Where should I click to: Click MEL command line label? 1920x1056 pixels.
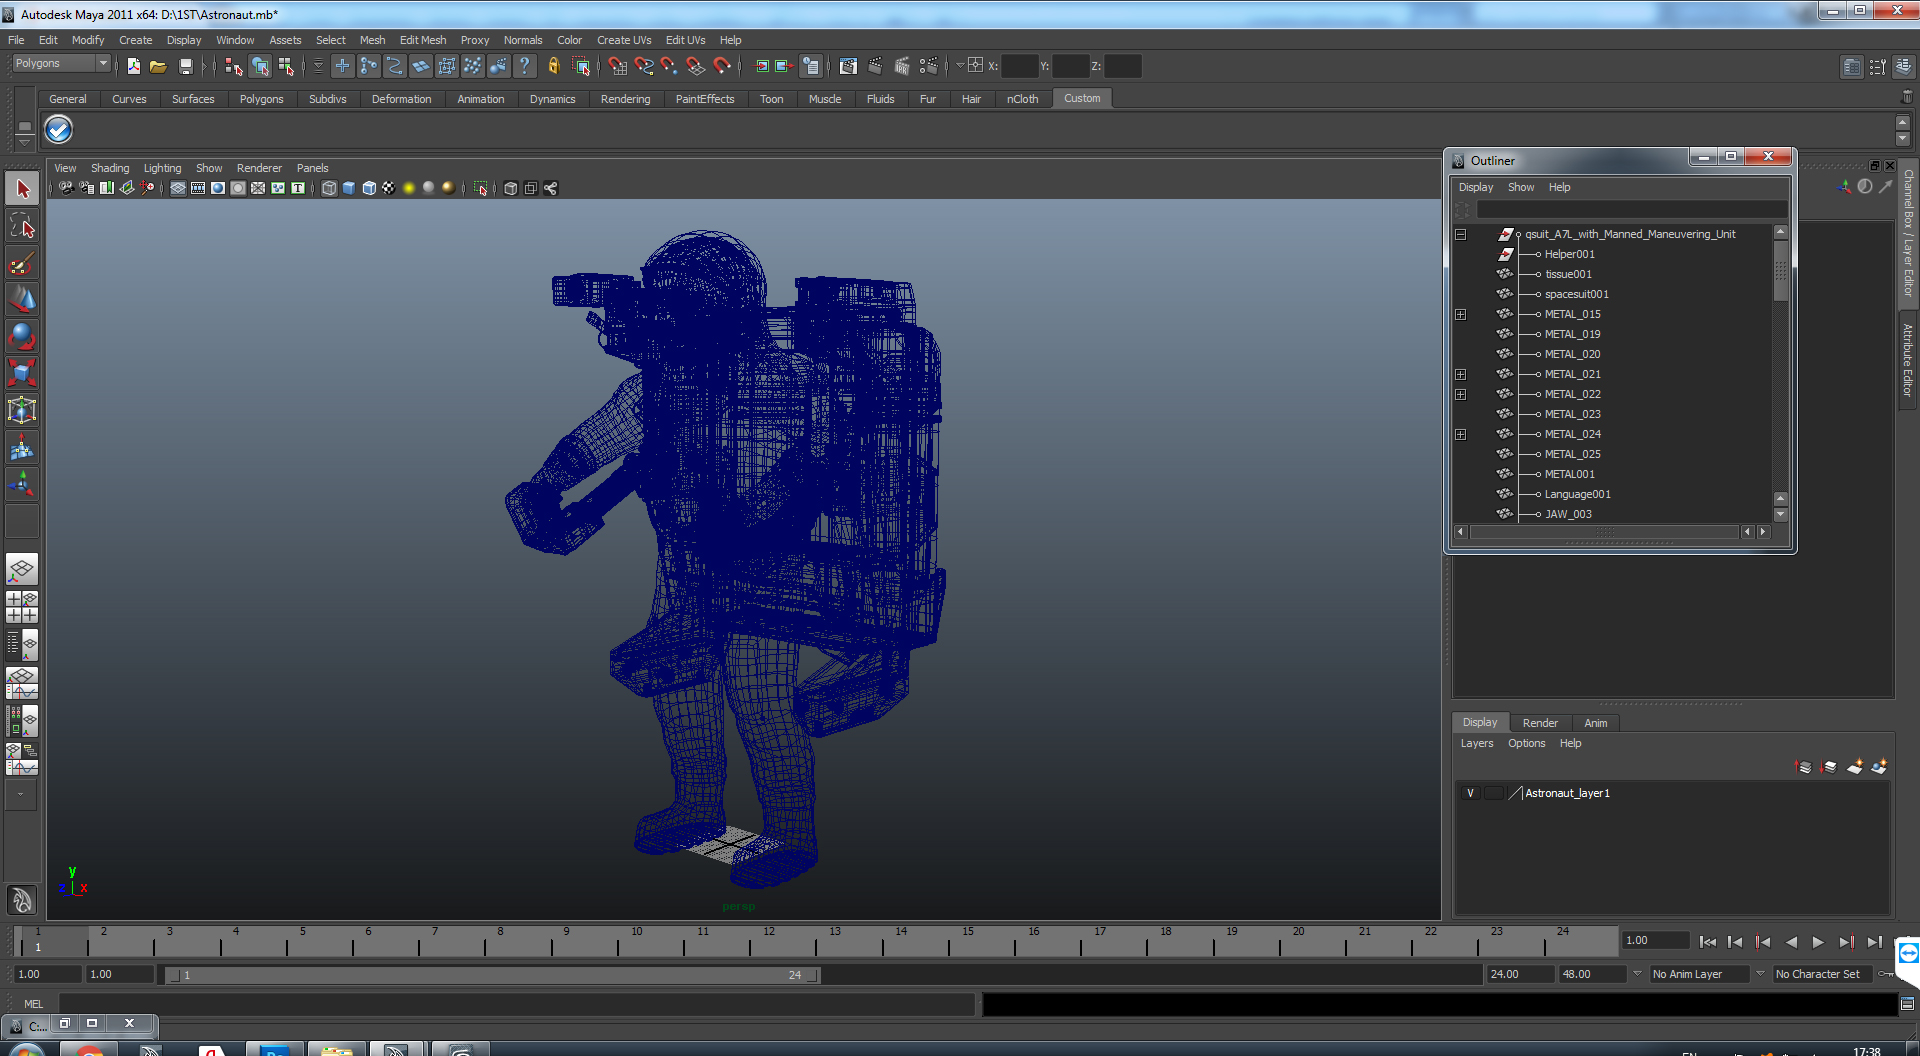pyautogui.click(x=33, y=1004)
